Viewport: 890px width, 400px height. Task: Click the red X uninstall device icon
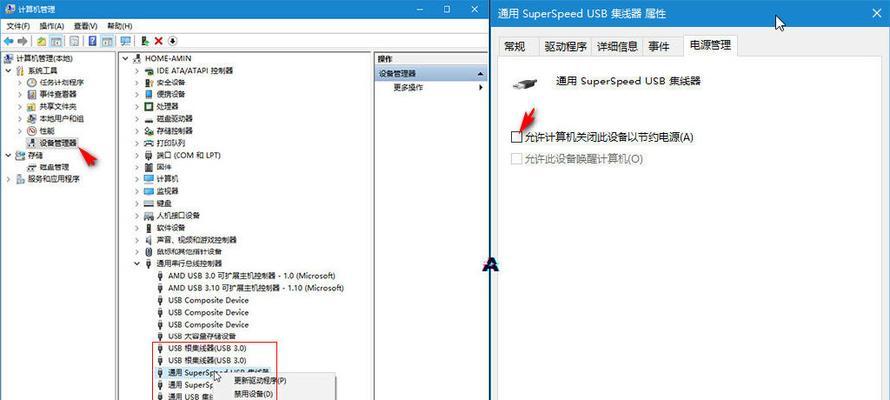pyautogui.click(x=158, y=41)
